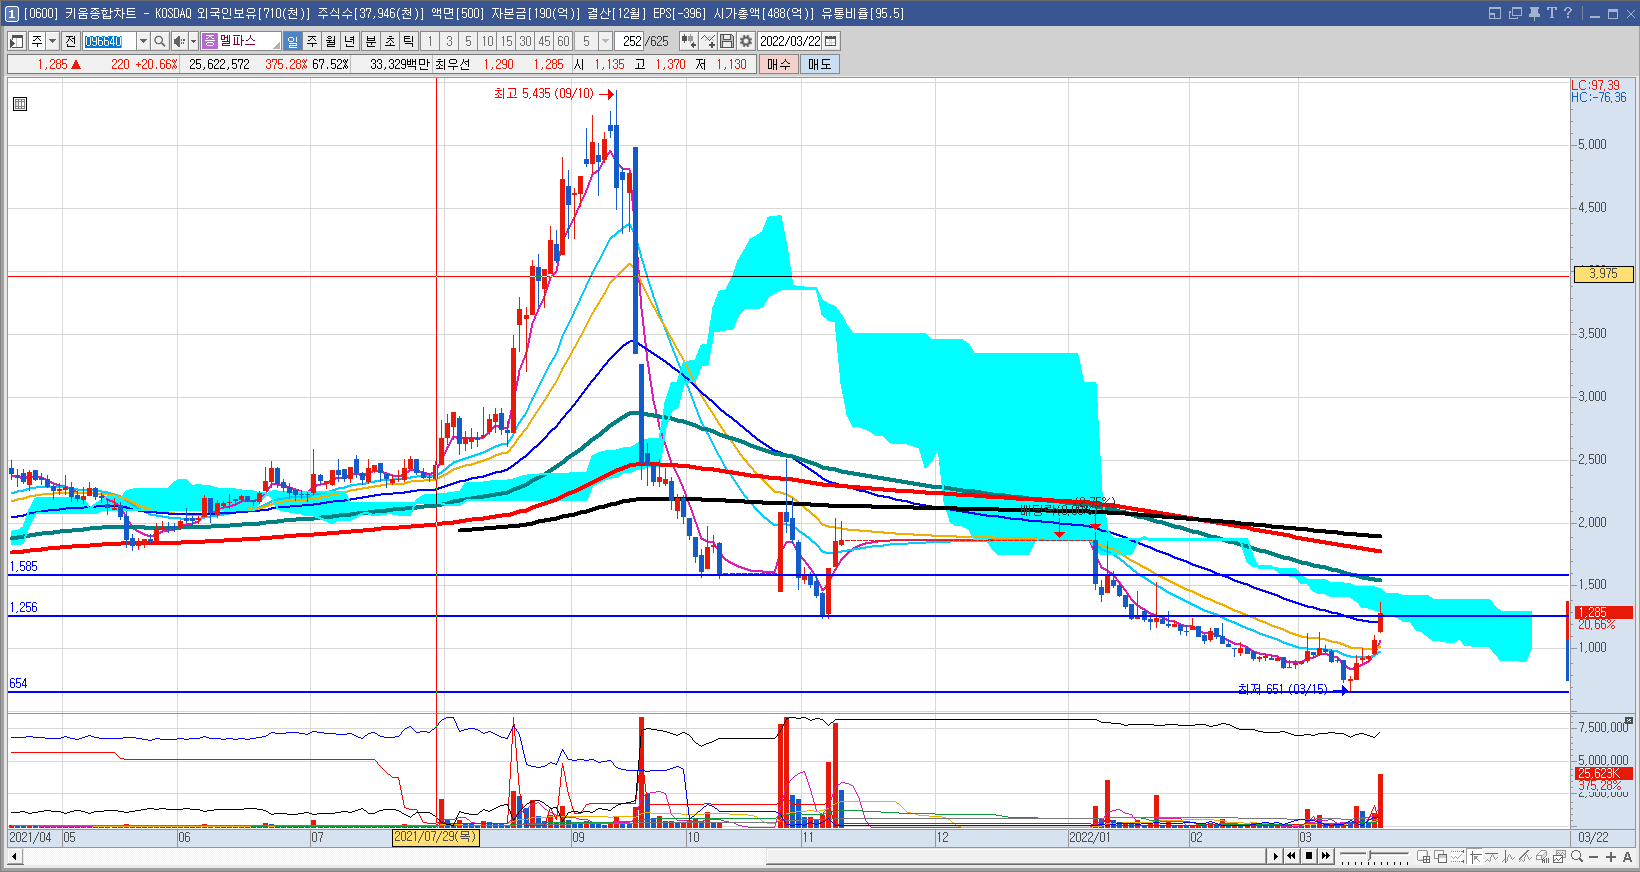Open the chart layout panel icon at far left of toolbar
The width and height of the screenshot is (1640, 872).
(17, 41)
